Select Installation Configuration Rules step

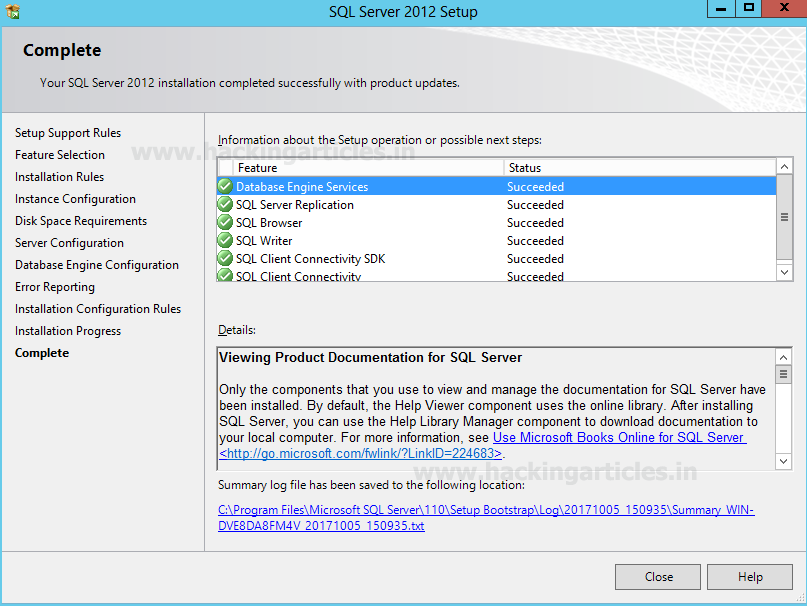[98, 309]
